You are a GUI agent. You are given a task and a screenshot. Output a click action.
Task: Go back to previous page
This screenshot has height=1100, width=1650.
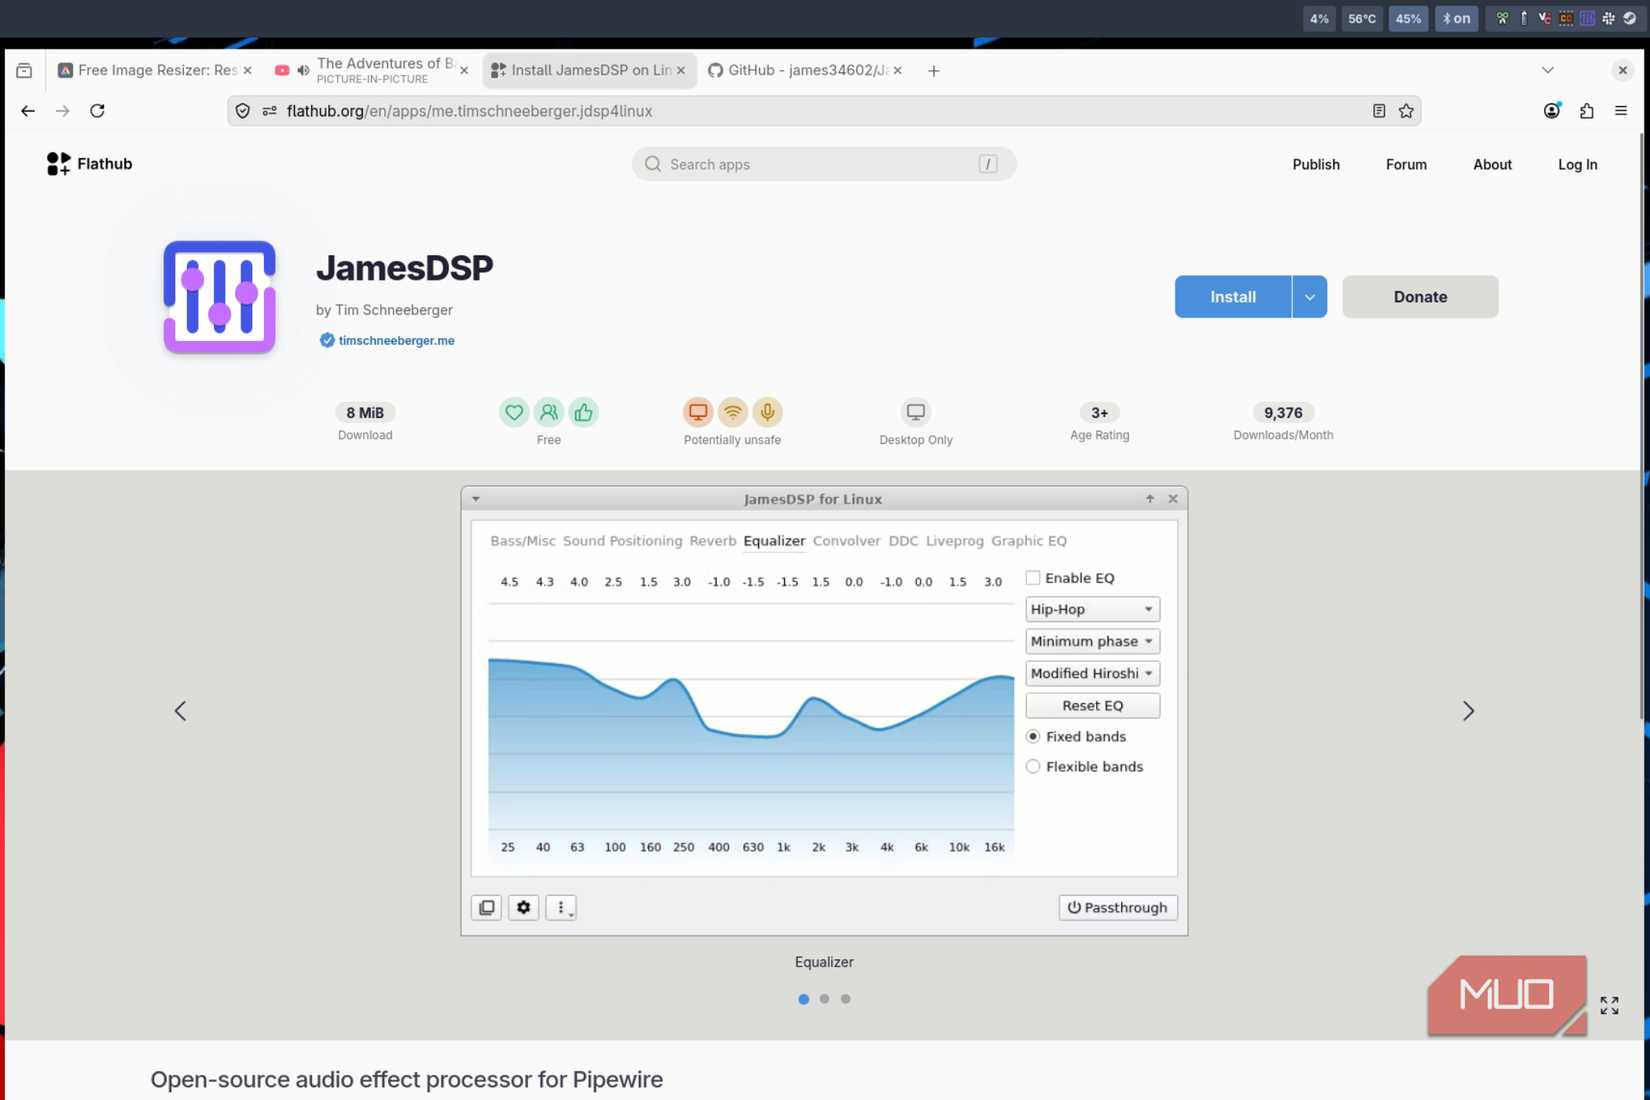pos(28,111)
